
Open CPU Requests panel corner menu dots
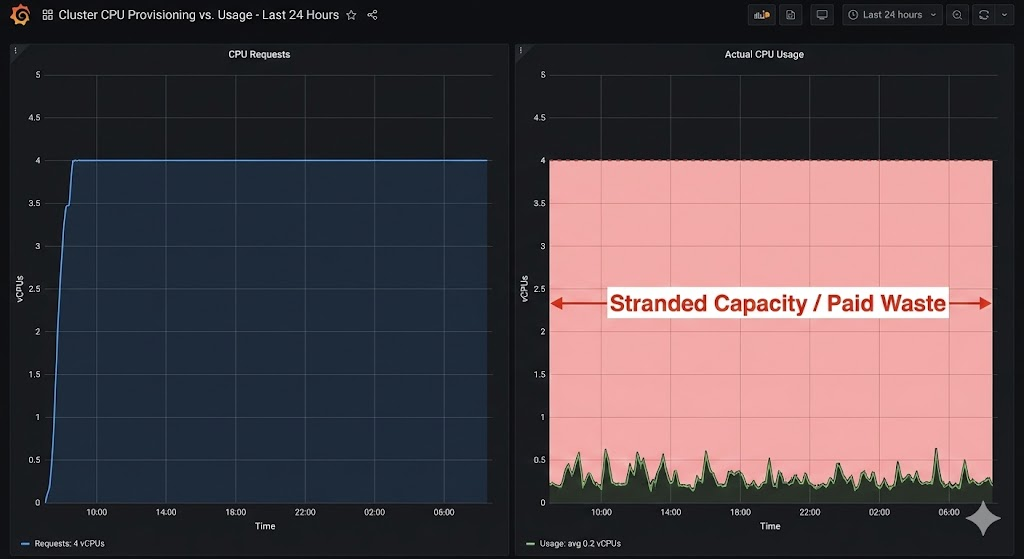pos(16,50)
